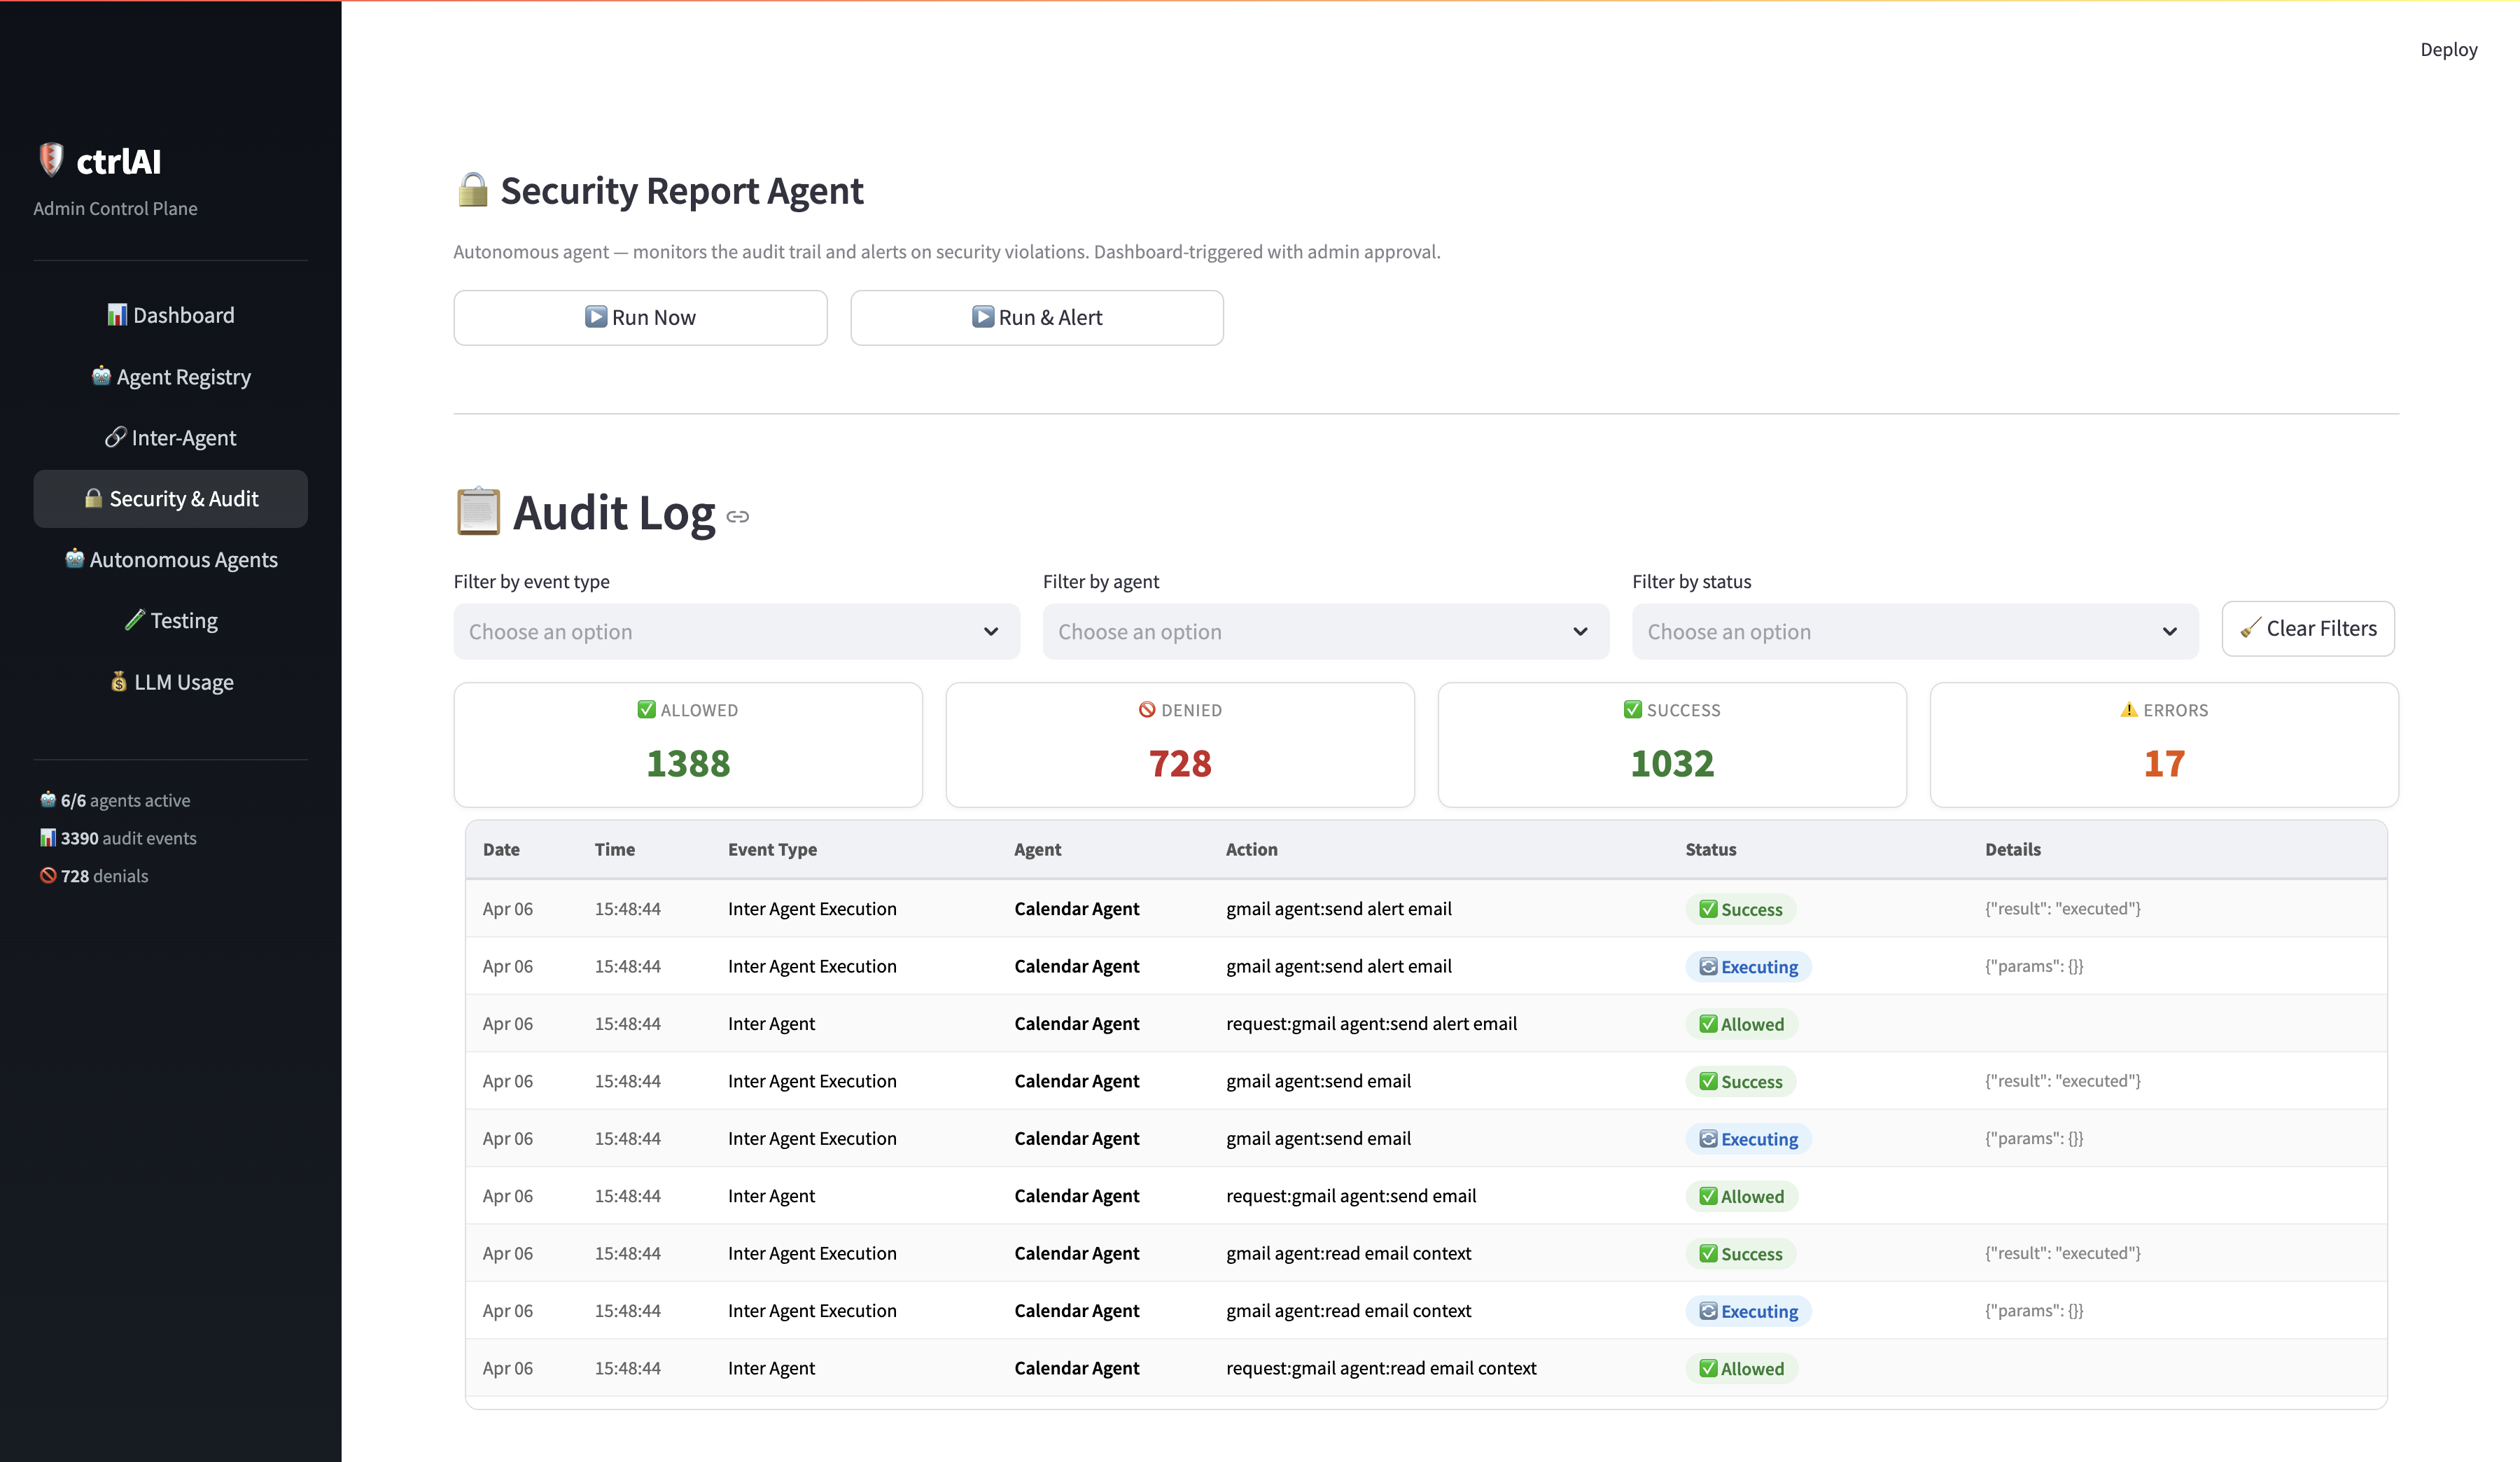Open the Filter by status dropdown
2520x1462 pixels.
[1914, 631]
